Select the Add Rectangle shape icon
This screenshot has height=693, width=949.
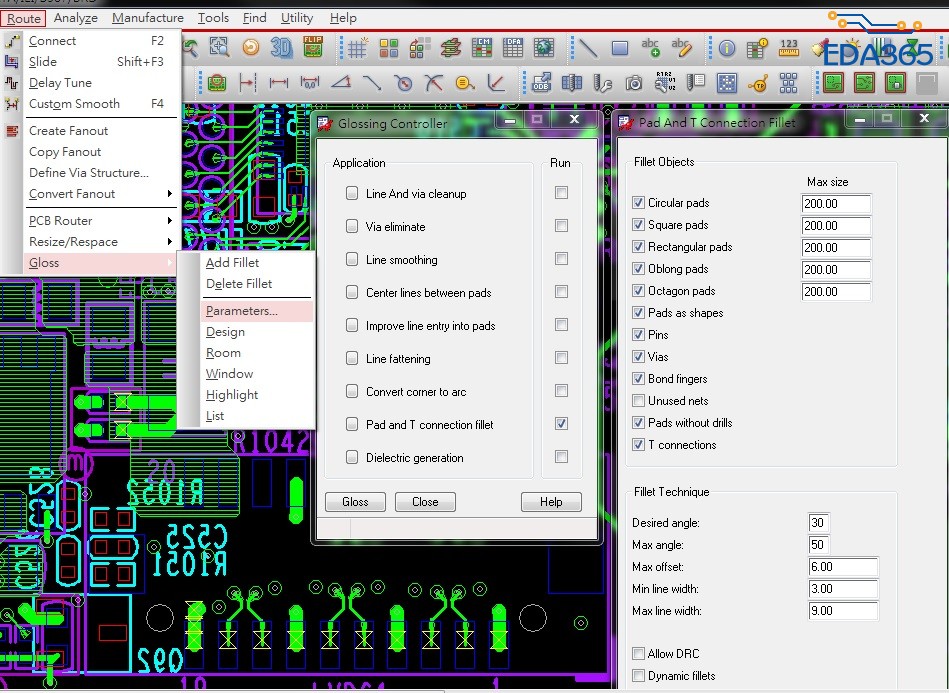tap(619, 47)
